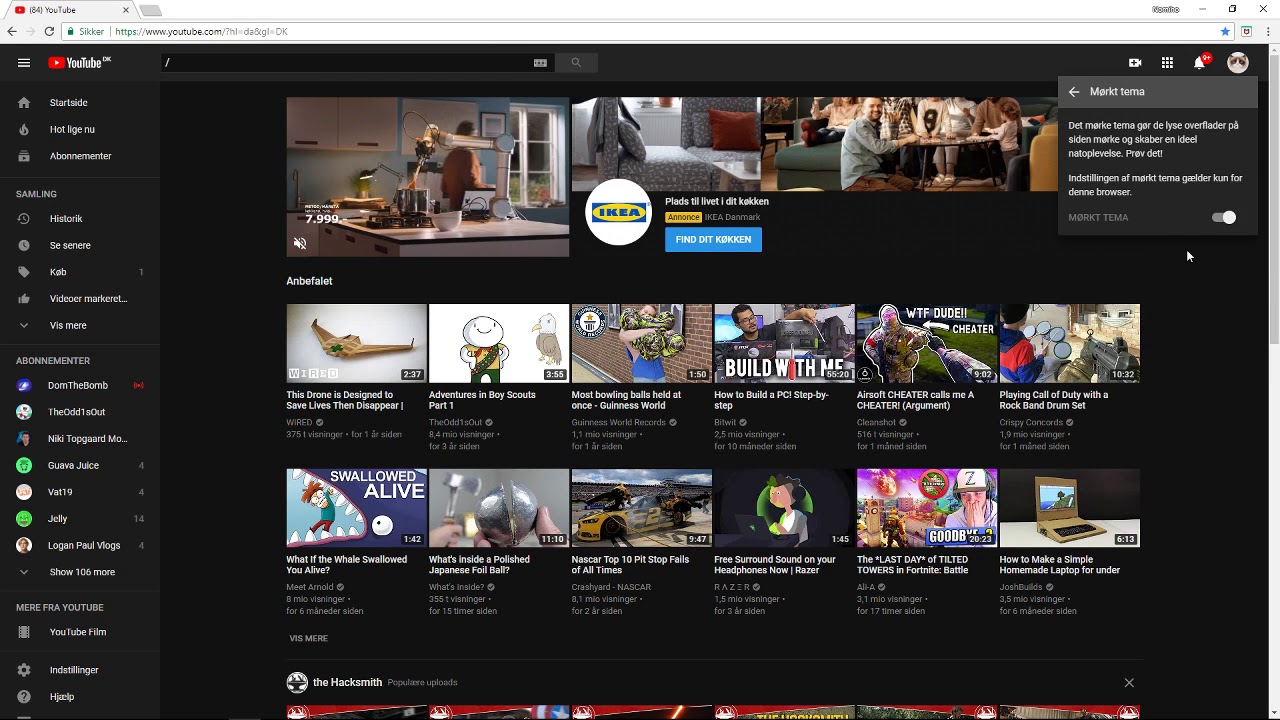Screen dimensions: 1280x720
Task: Play the WIRED drone video thumbnail
Action: pyautogui.click(x=356, y=344)
